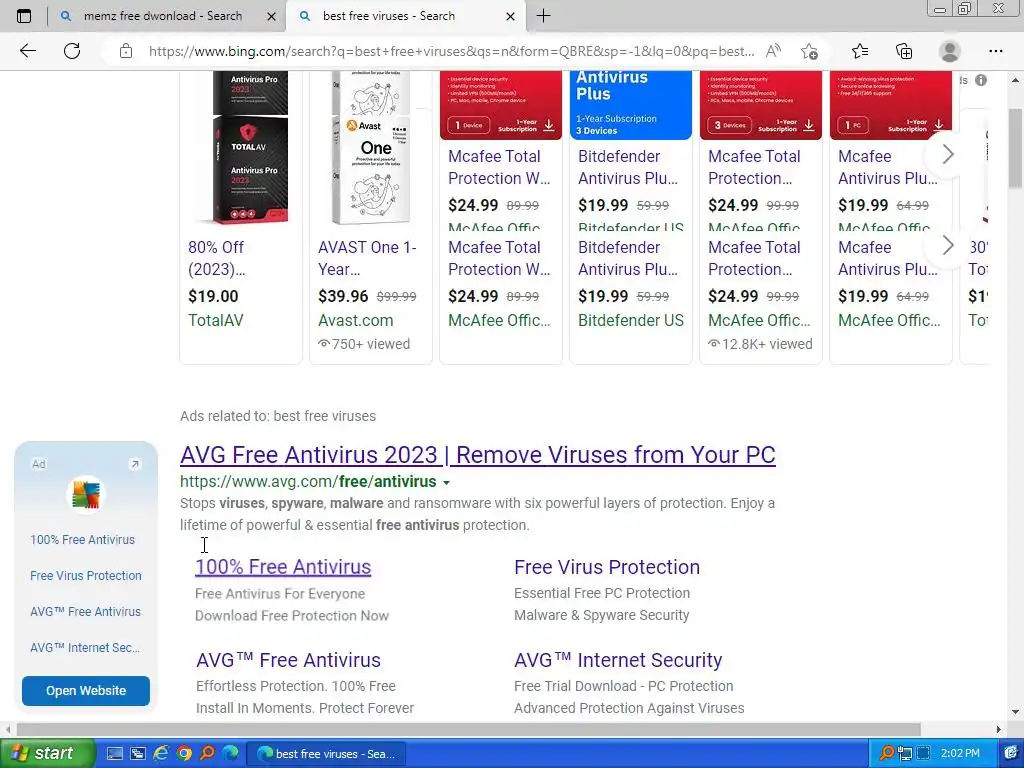Open '100% Free Antivirus' main result sitelink
This screenshot has width=1024, height=768.
tap(283, 567)
